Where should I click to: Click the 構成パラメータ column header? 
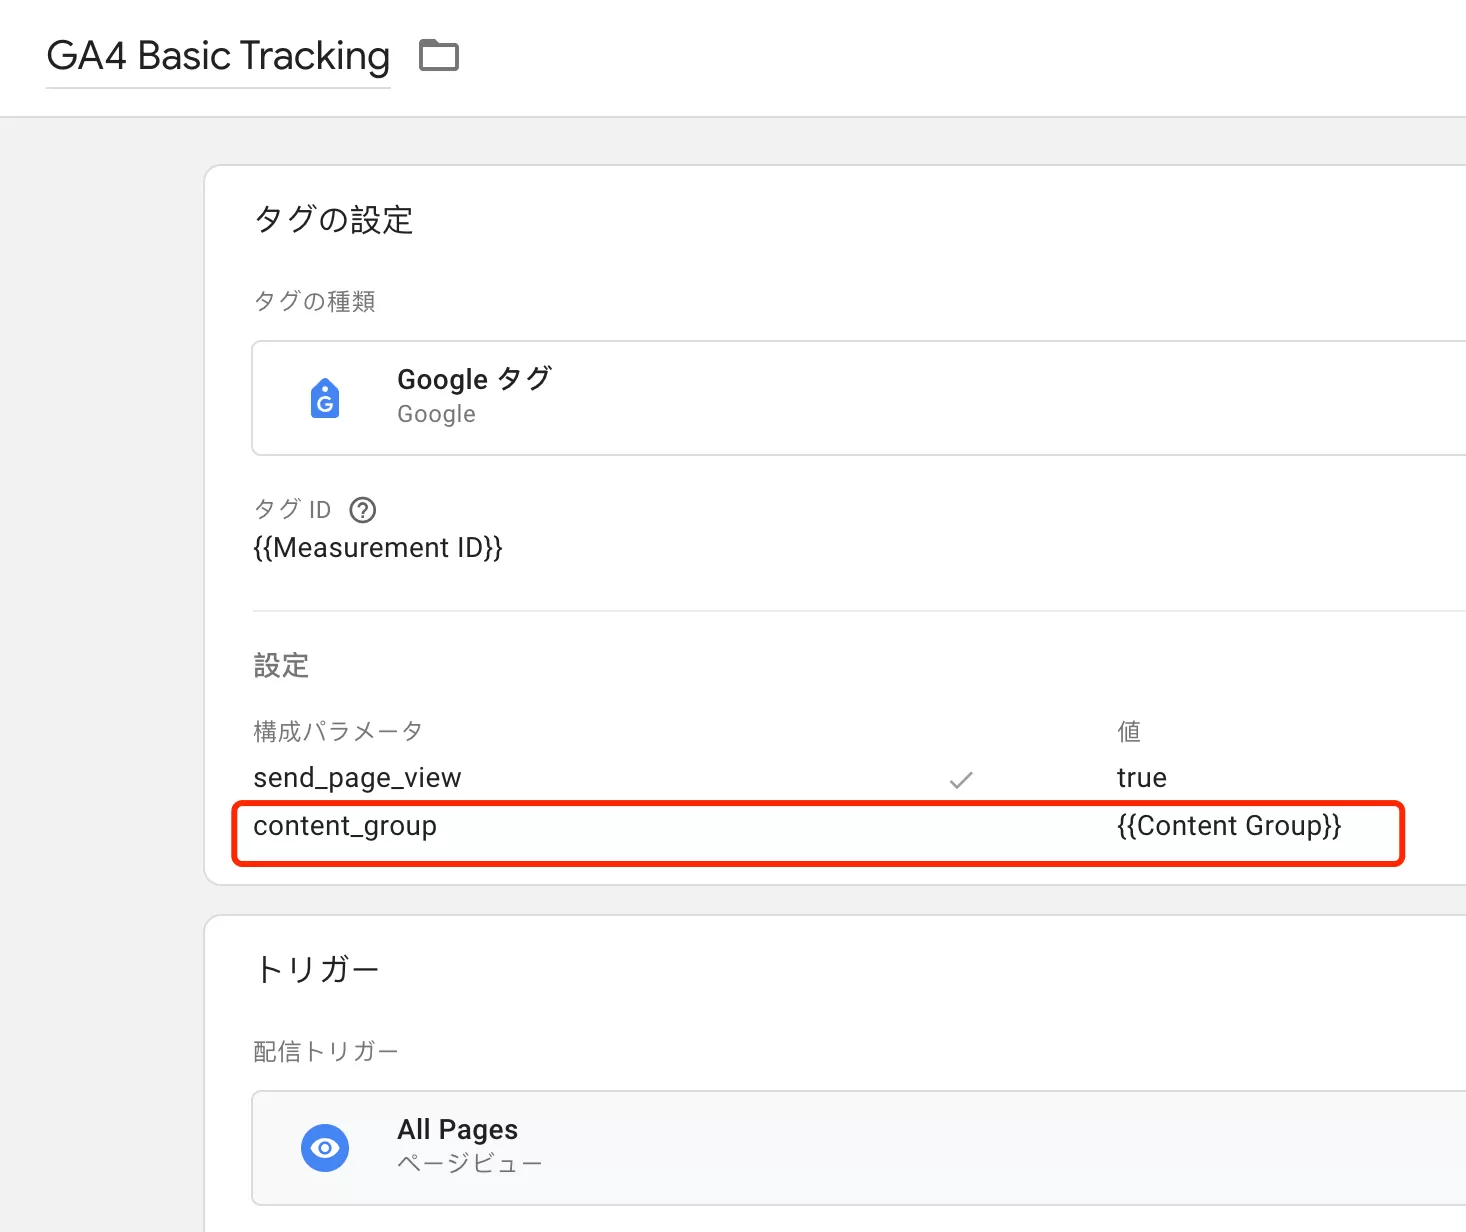(x=338, y=732)
